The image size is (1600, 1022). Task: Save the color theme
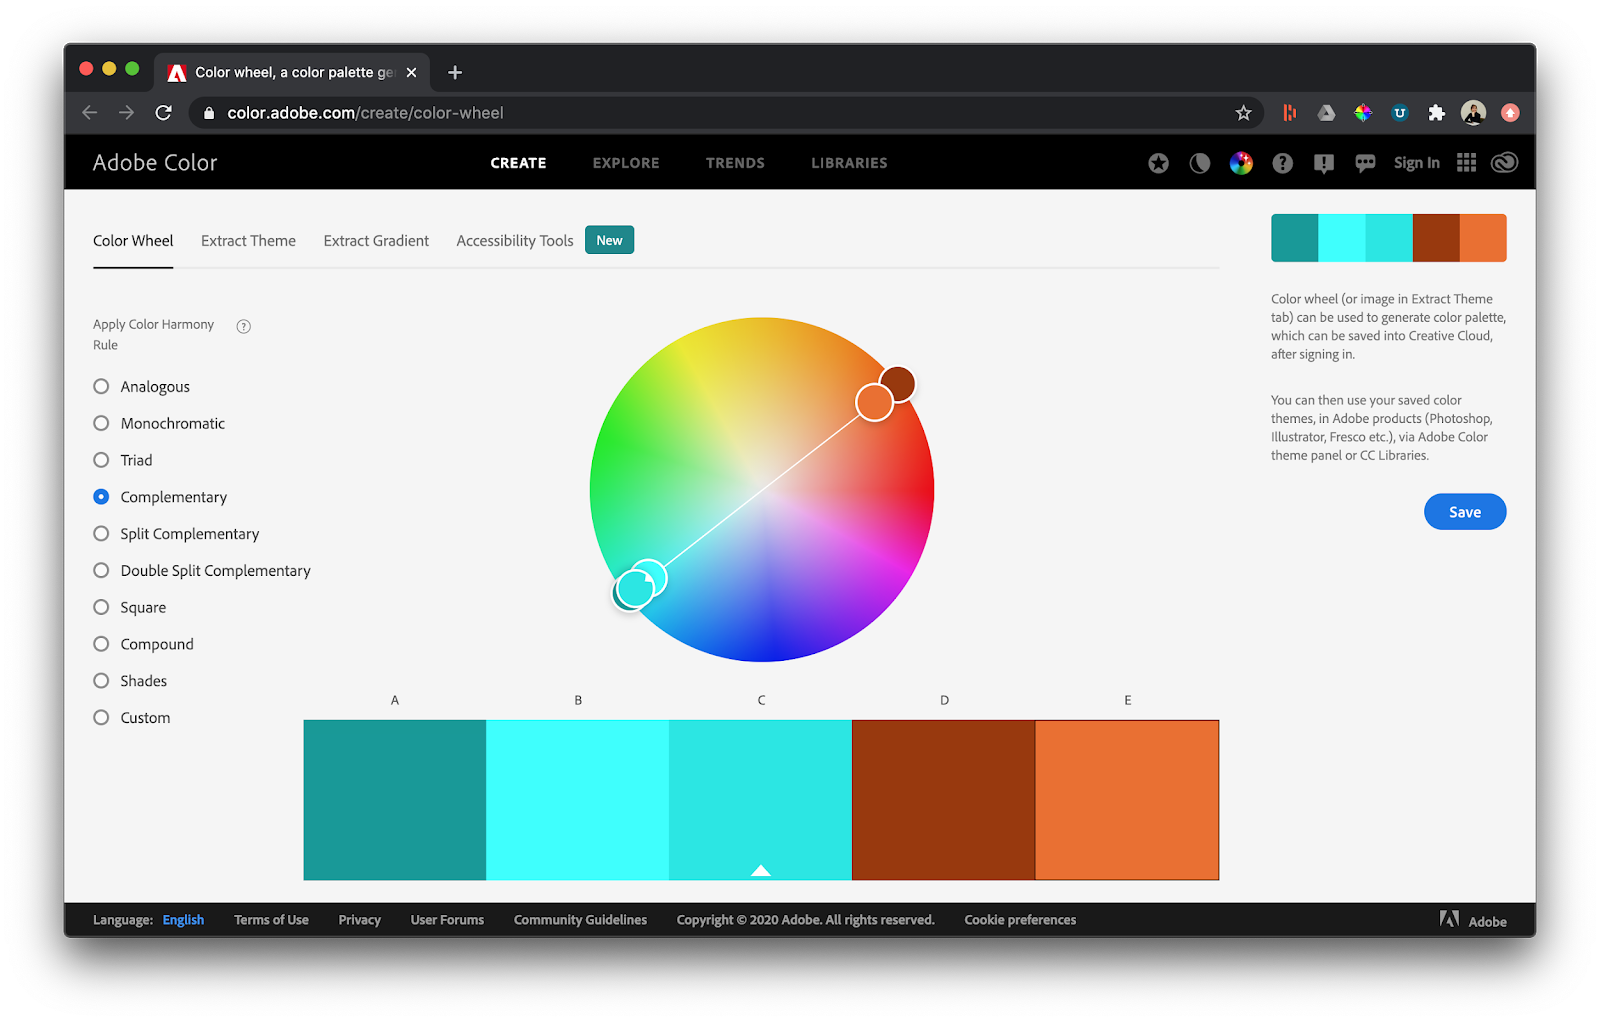(1465, 512)
